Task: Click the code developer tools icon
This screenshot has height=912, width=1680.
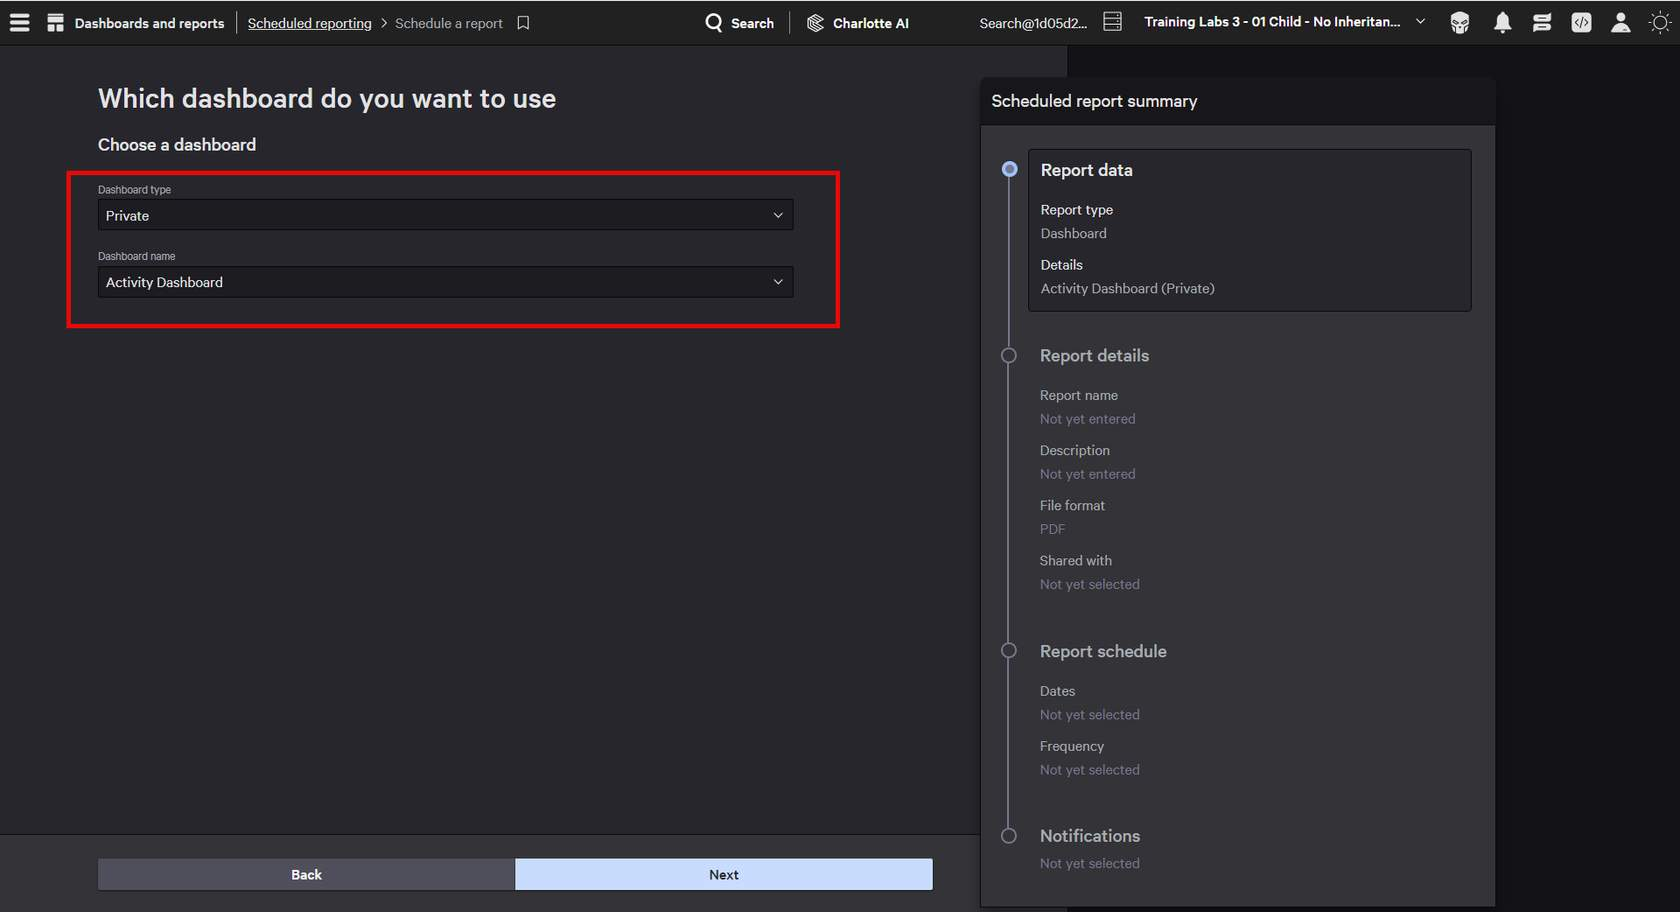Action: (1581, 22)
